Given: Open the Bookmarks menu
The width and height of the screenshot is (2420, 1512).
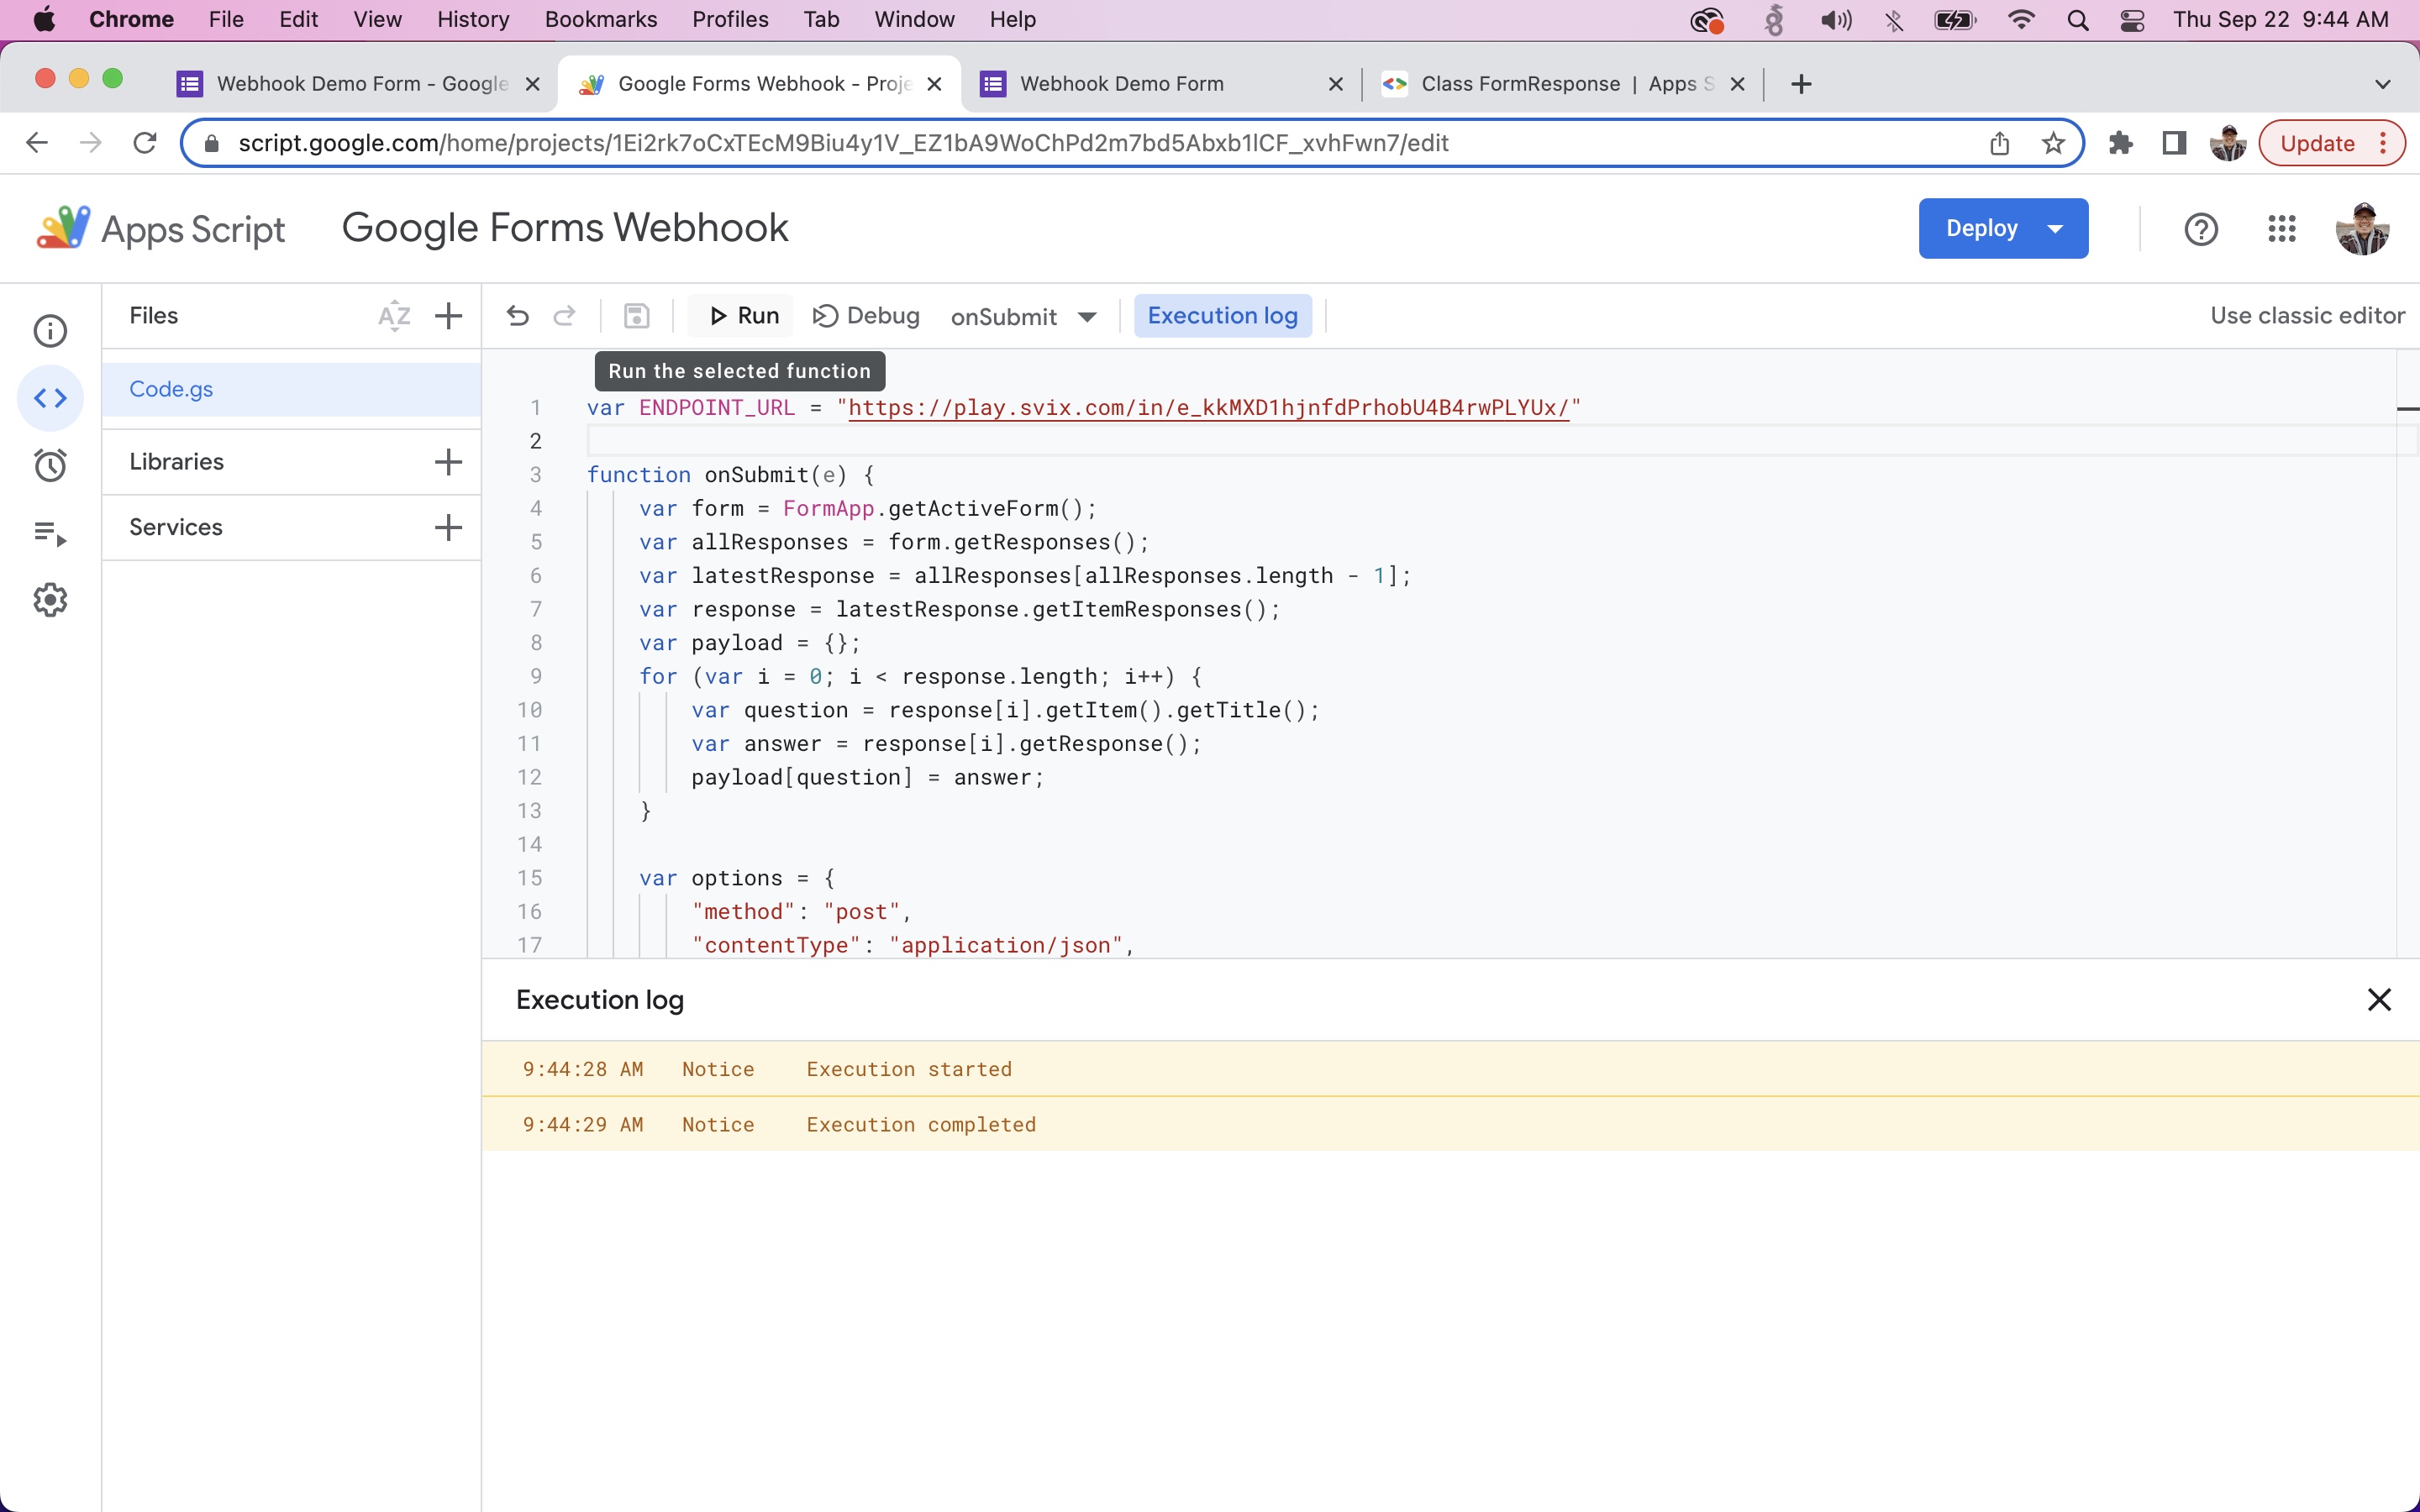Looking at the screenshot, I should click(x=601, y=20).
